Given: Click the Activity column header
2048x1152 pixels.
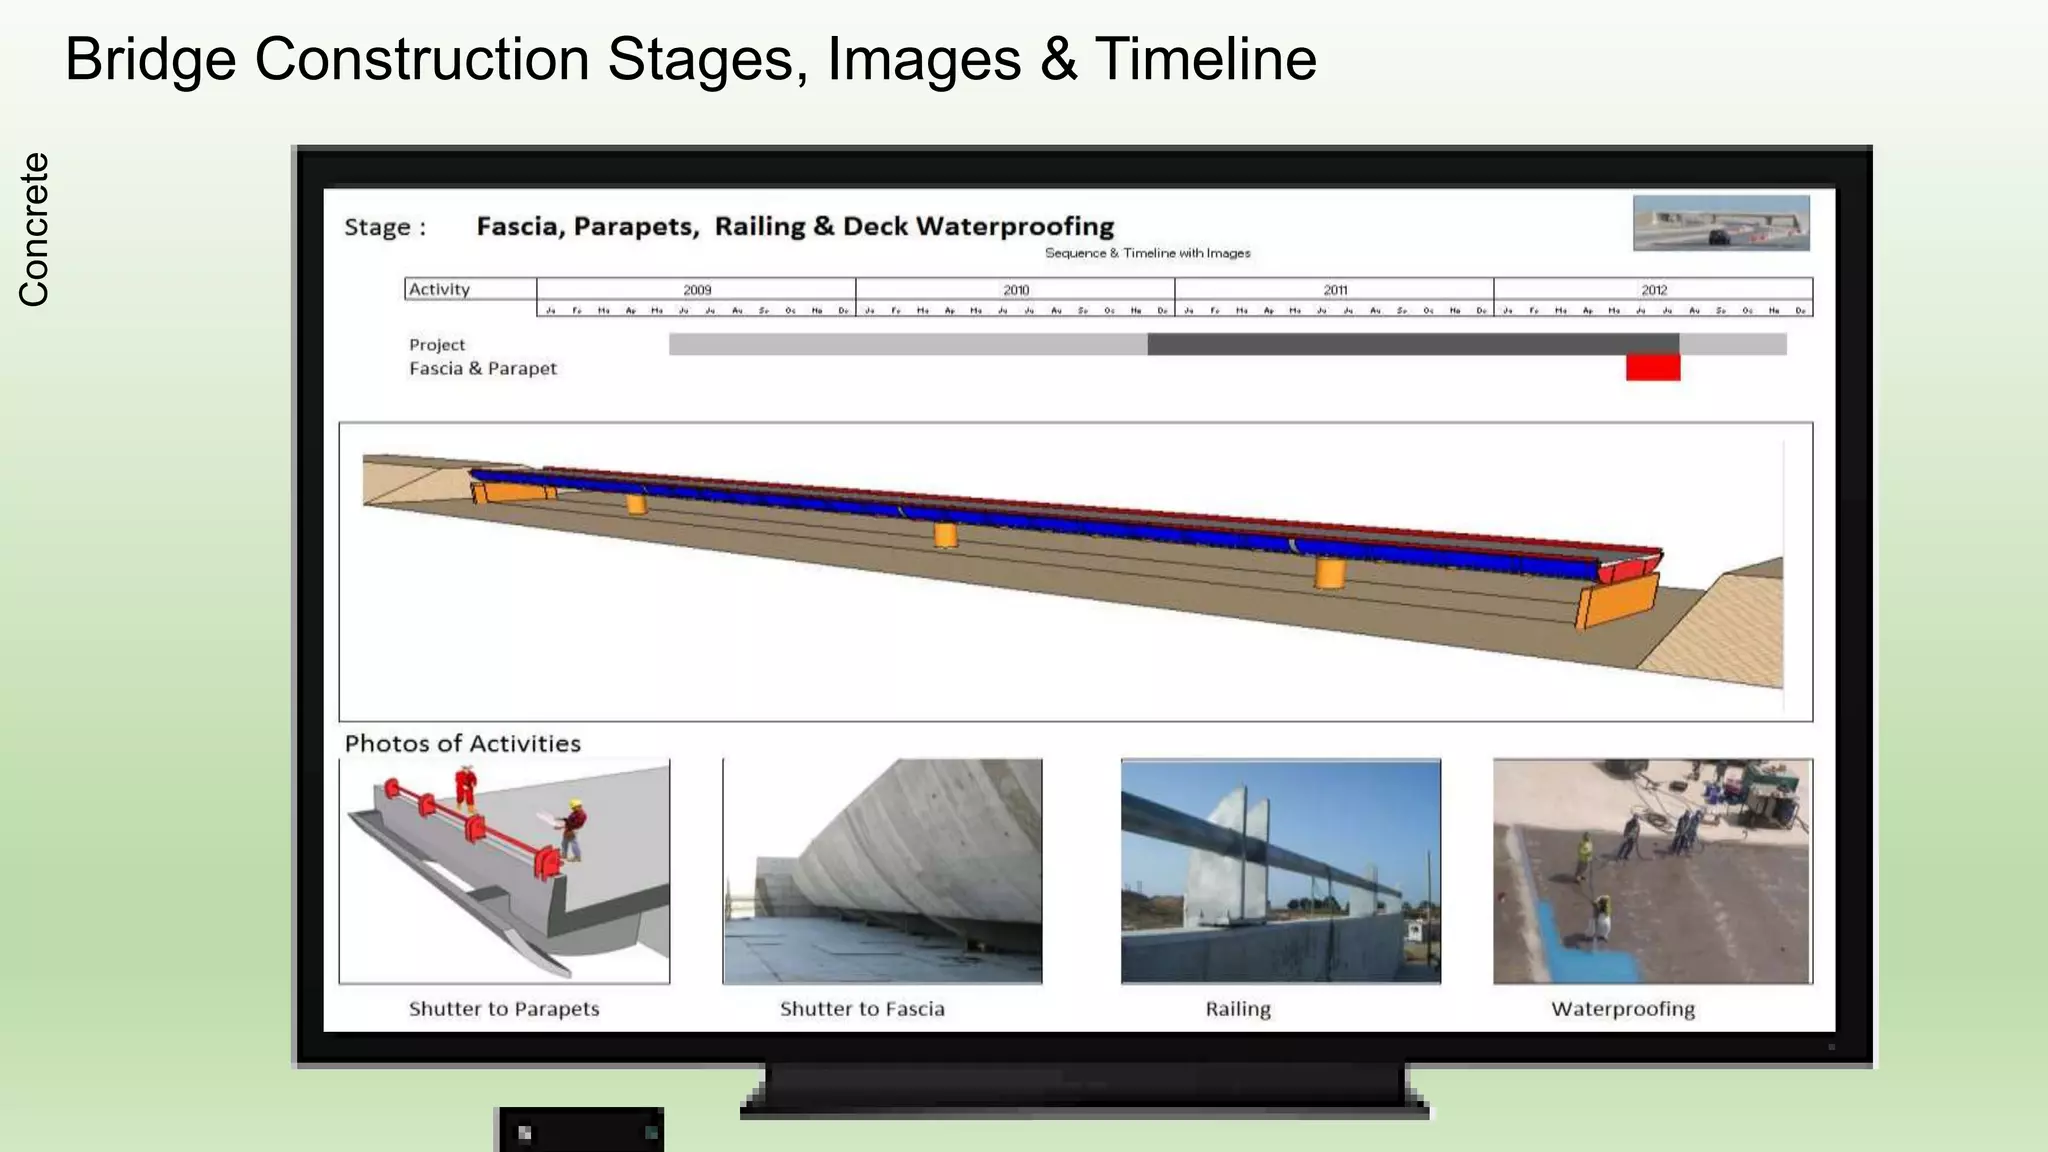Looking at the screenshot, I should [440, 289].
